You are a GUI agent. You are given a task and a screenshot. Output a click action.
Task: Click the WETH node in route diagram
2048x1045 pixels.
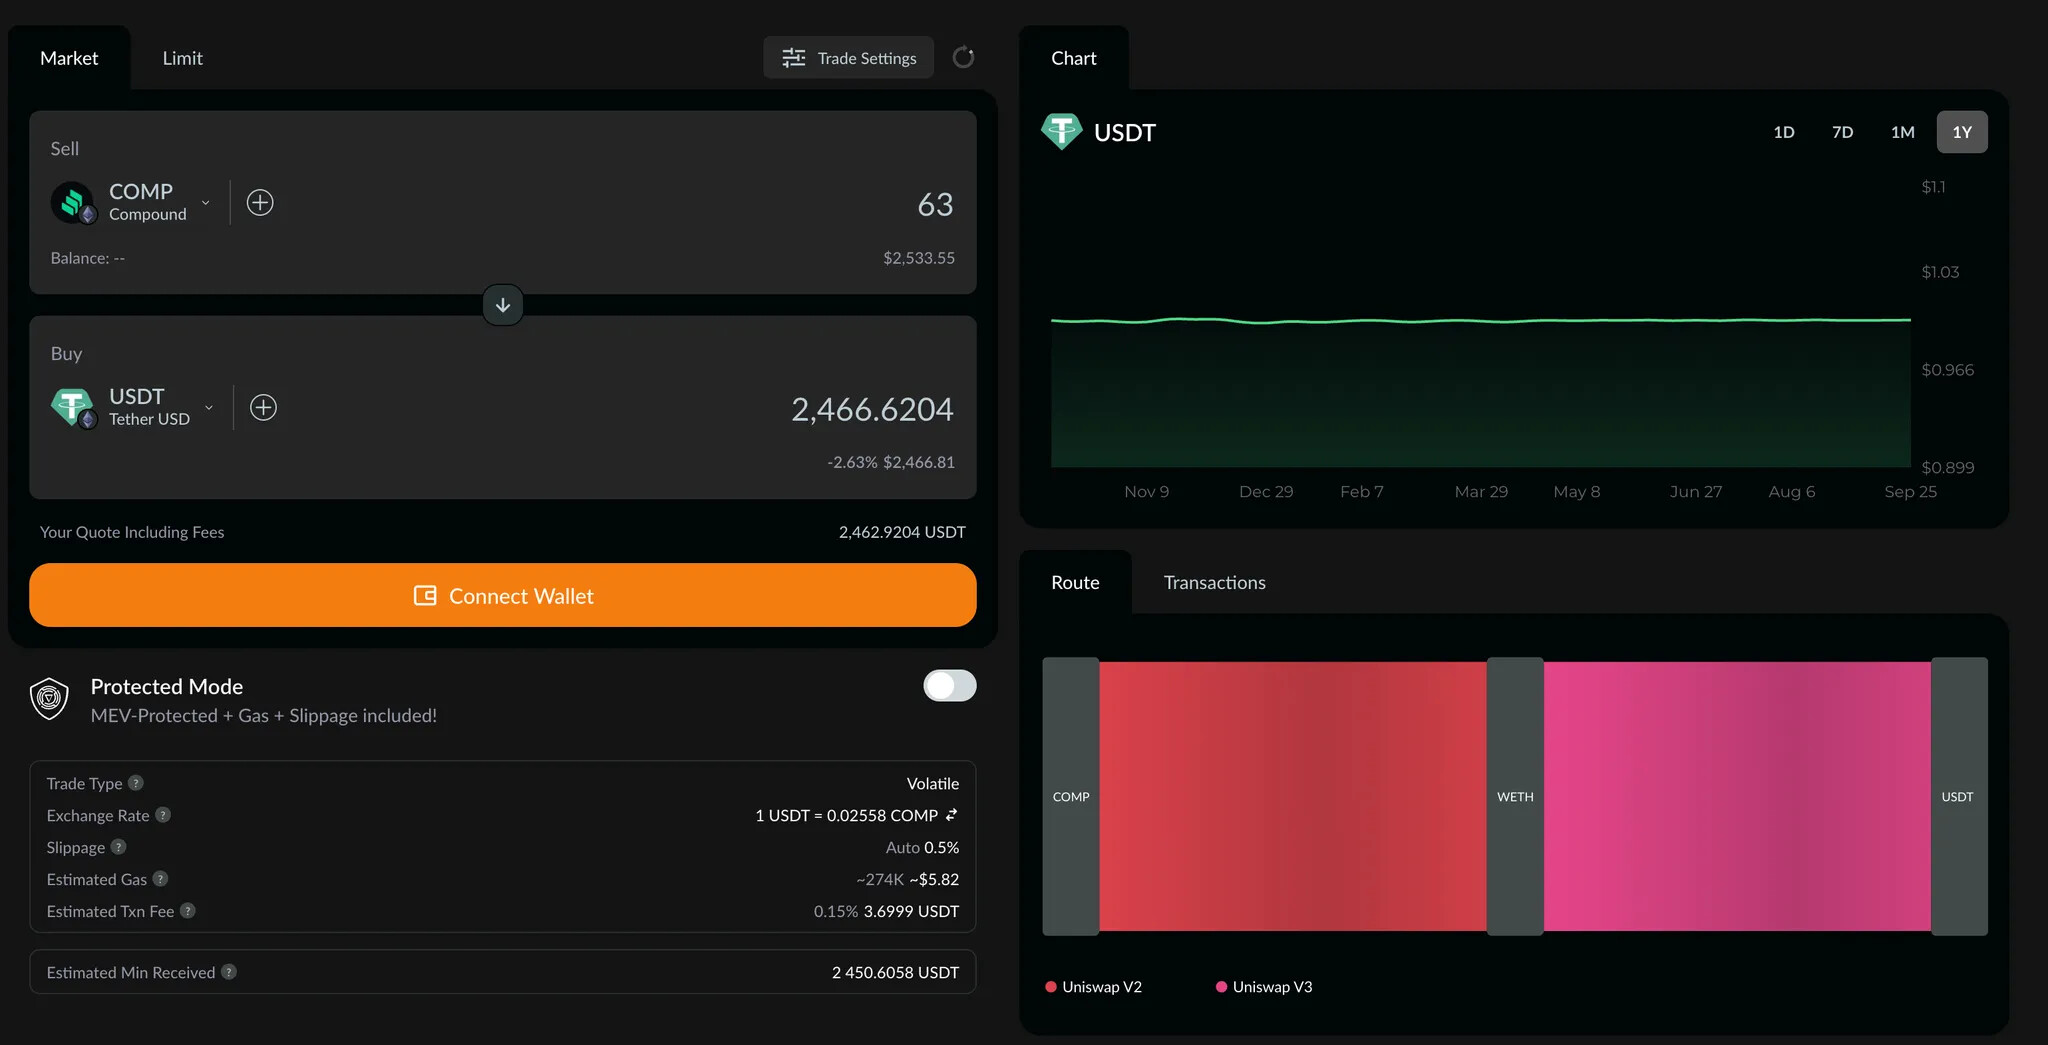(1515, 796)
